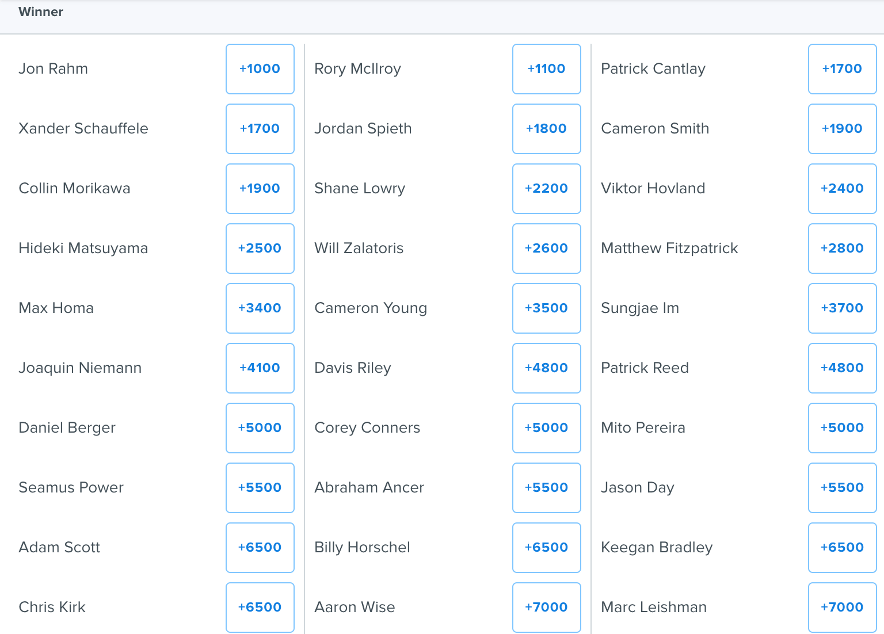
Task: Choose Jason Day's +5500 odds button
Action: coord(842,488)
